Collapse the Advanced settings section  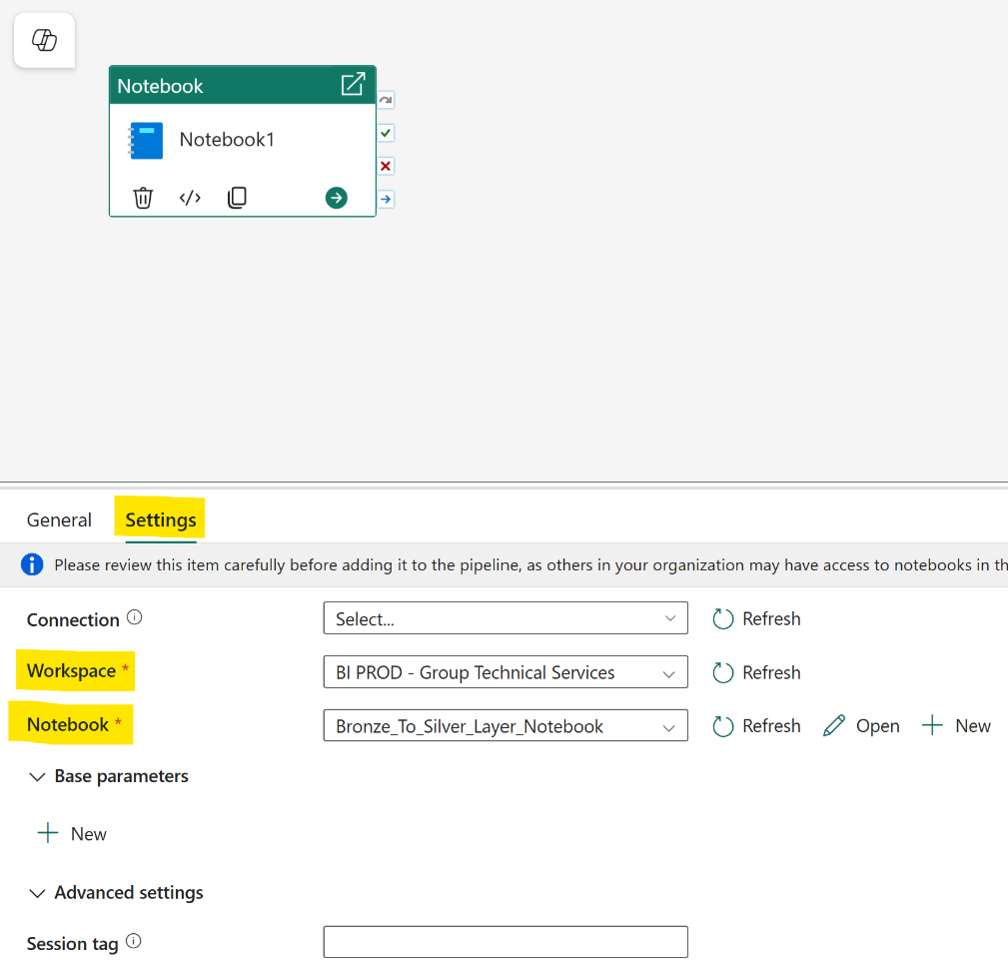[x=116, y=893]
